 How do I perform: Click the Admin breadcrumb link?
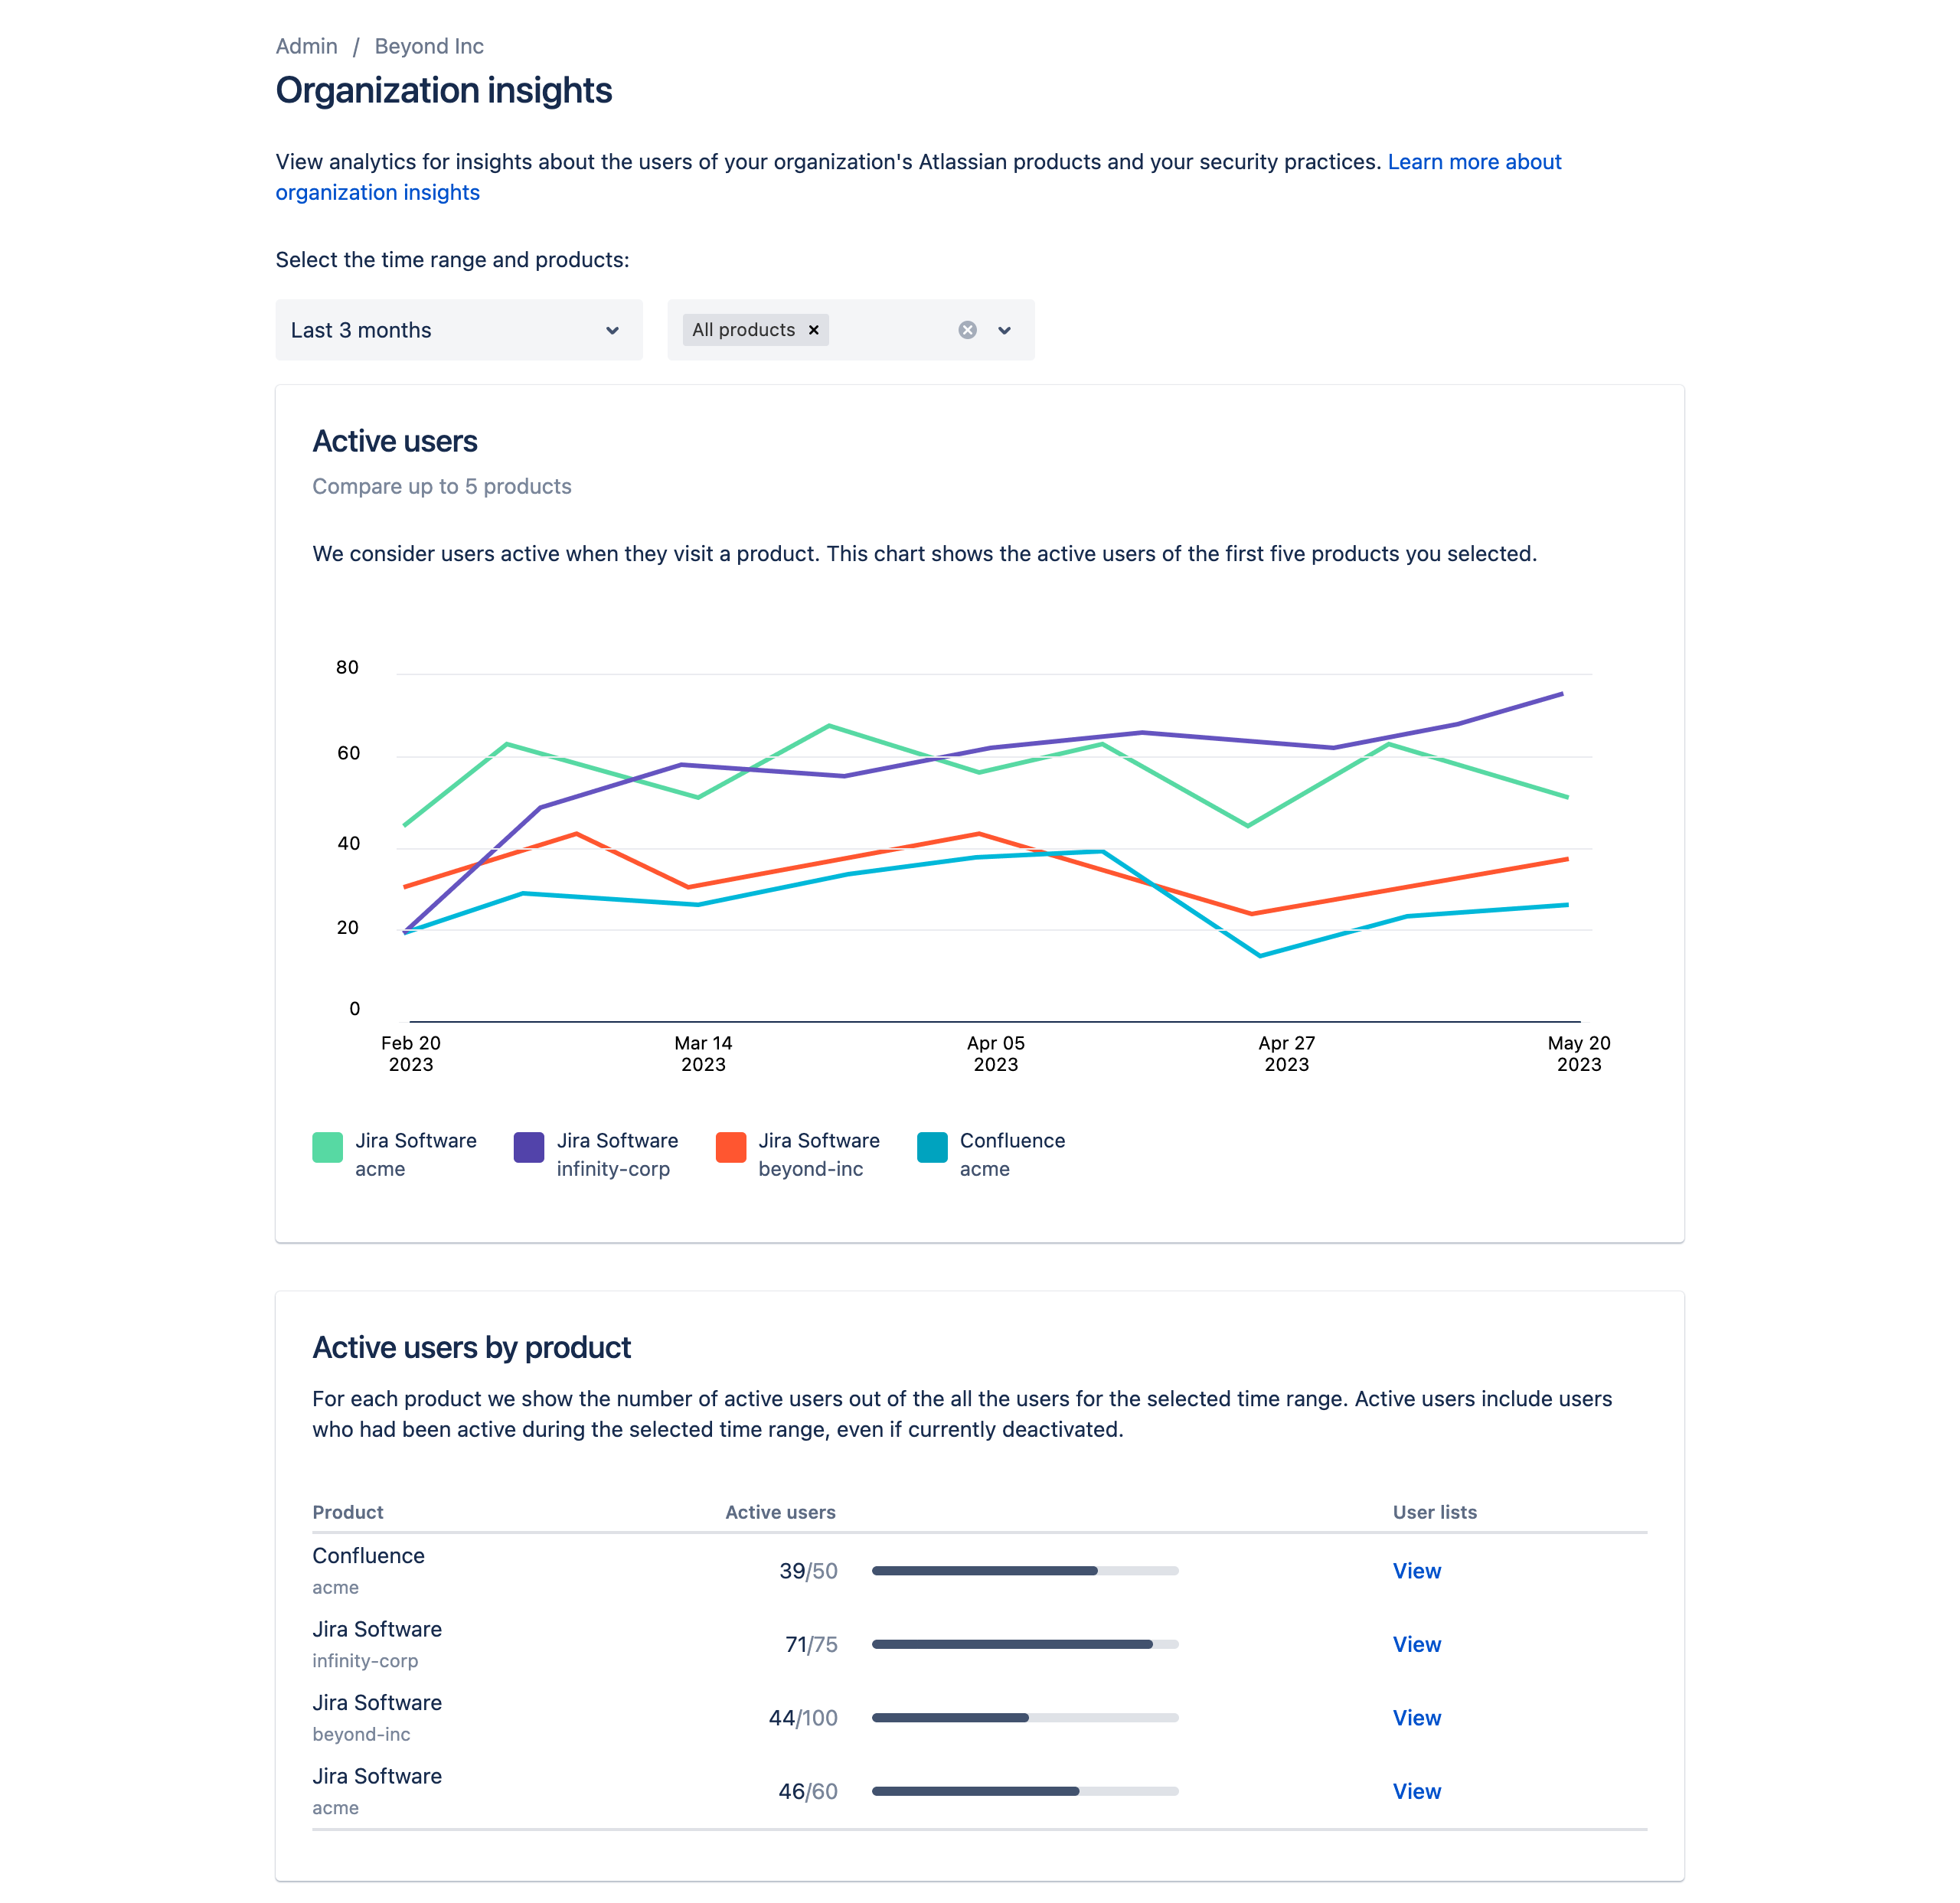click(x=306, y=46)
